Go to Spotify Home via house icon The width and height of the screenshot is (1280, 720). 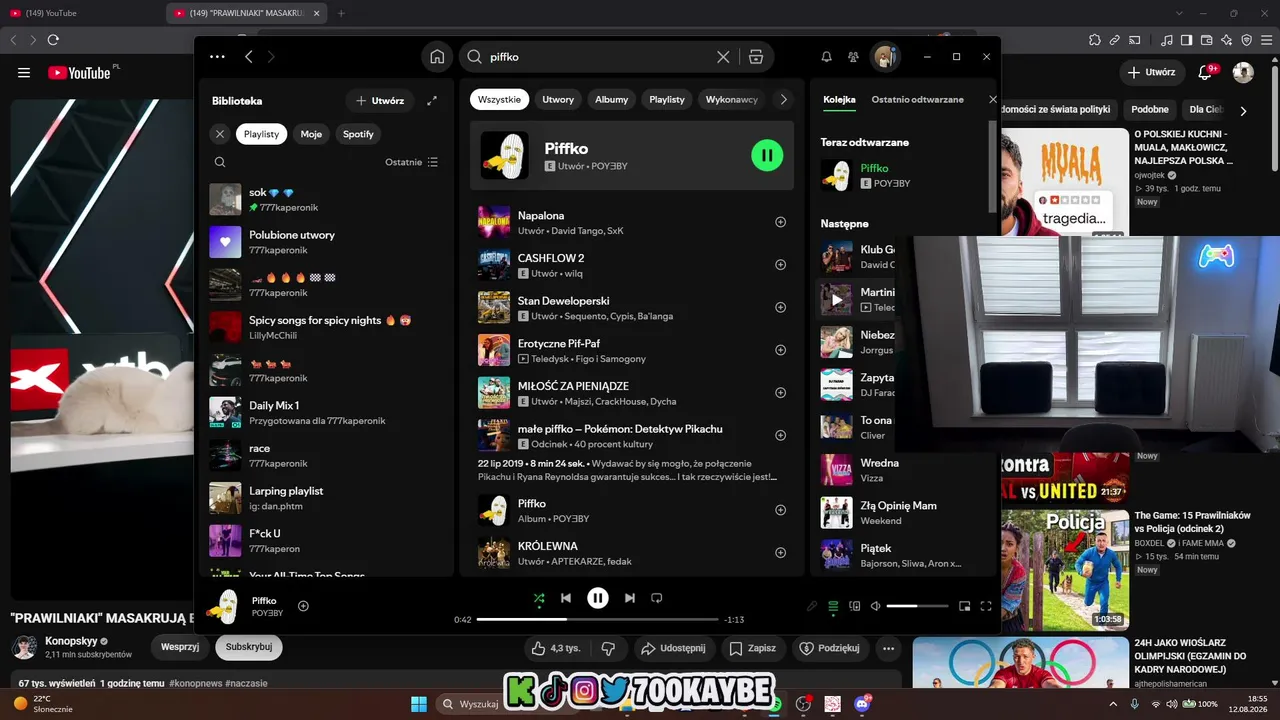tap(437, 57)
